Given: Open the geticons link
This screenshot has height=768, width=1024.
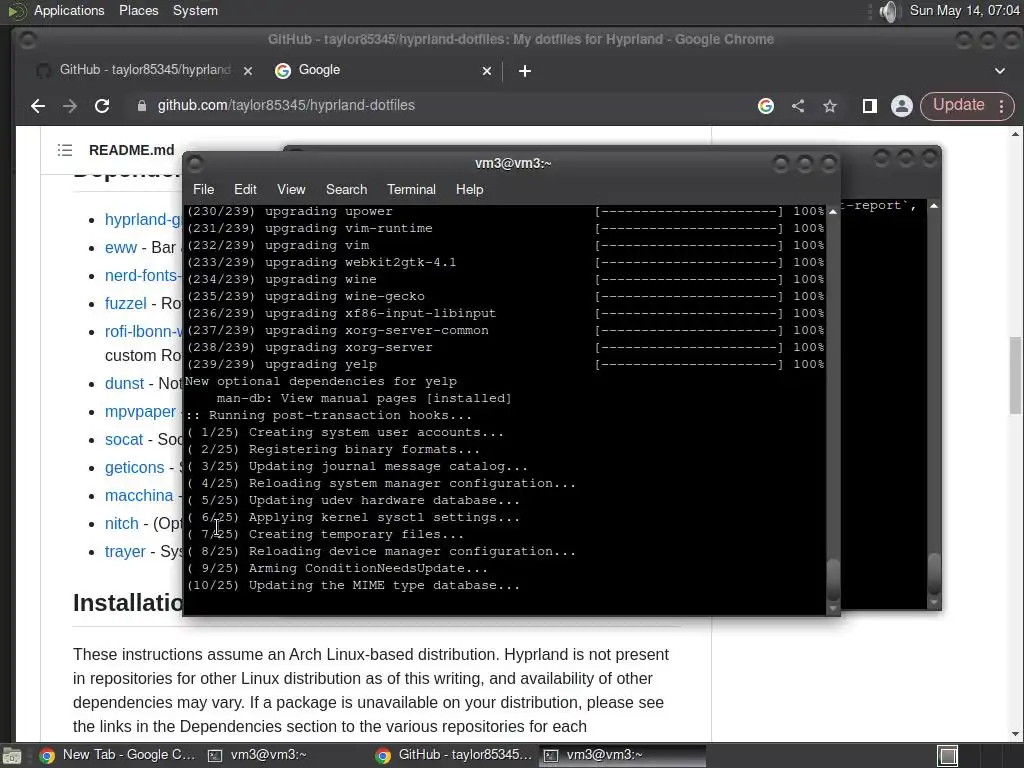Looking at the screenshot, I should (x=135, y=468).
